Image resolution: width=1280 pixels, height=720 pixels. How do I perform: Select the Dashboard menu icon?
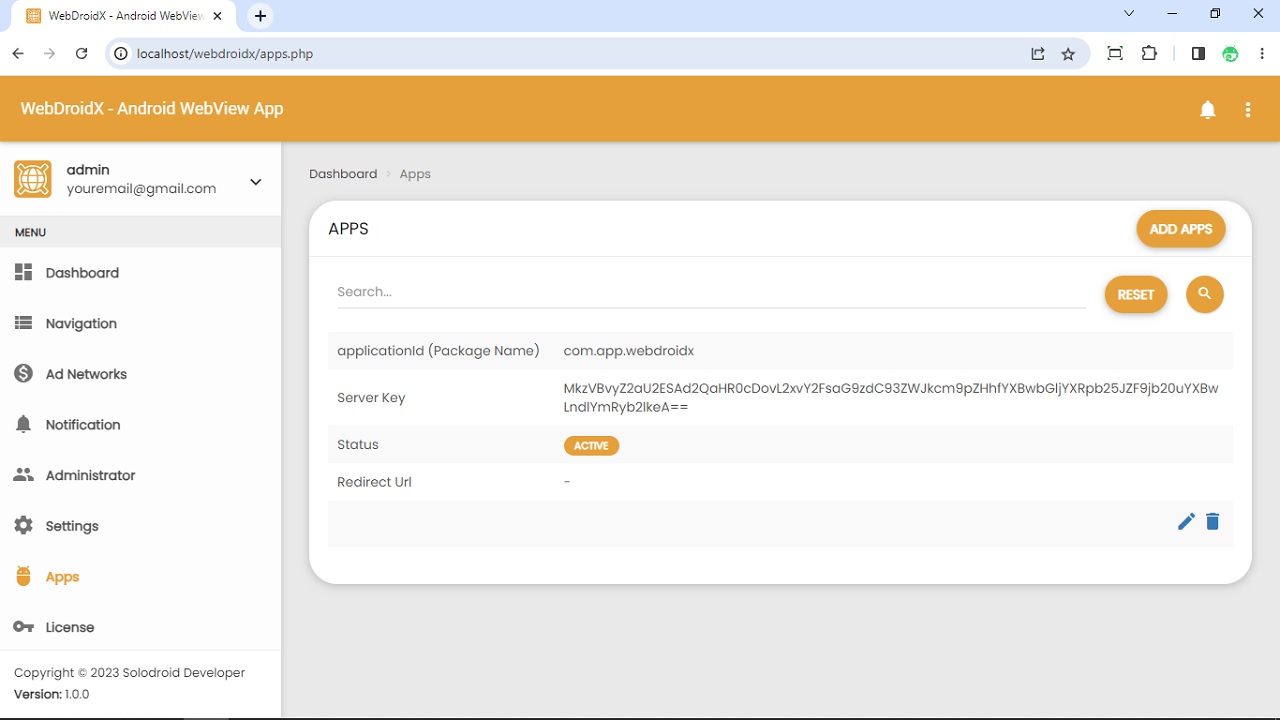23,272
